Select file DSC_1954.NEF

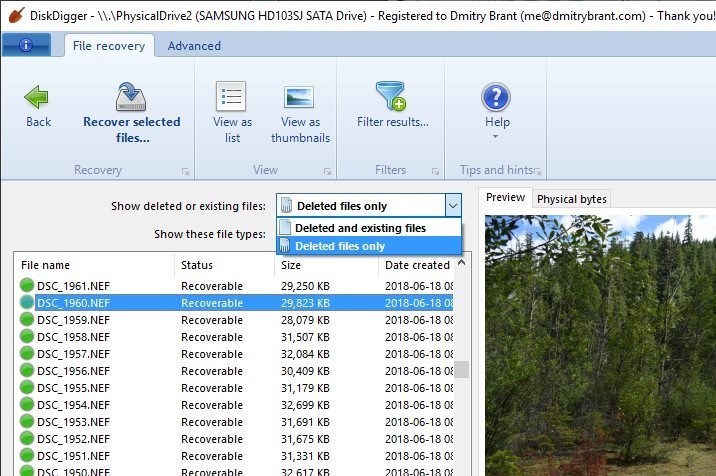74,405
